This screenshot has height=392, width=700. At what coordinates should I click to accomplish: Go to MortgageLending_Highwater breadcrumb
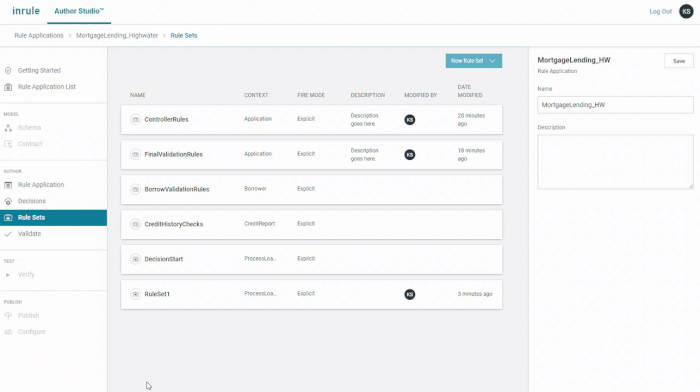click(x=117, y=35)
